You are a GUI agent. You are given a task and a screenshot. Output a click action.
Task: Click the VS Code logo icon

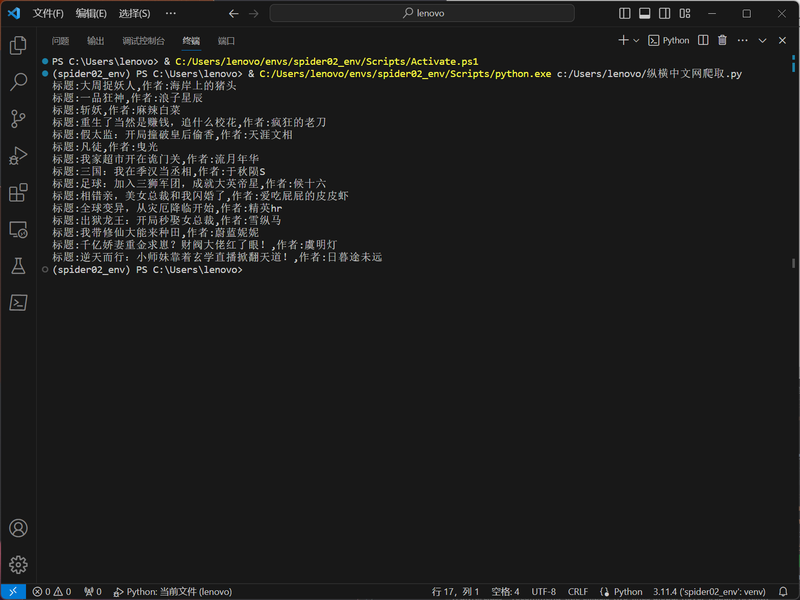14,13
